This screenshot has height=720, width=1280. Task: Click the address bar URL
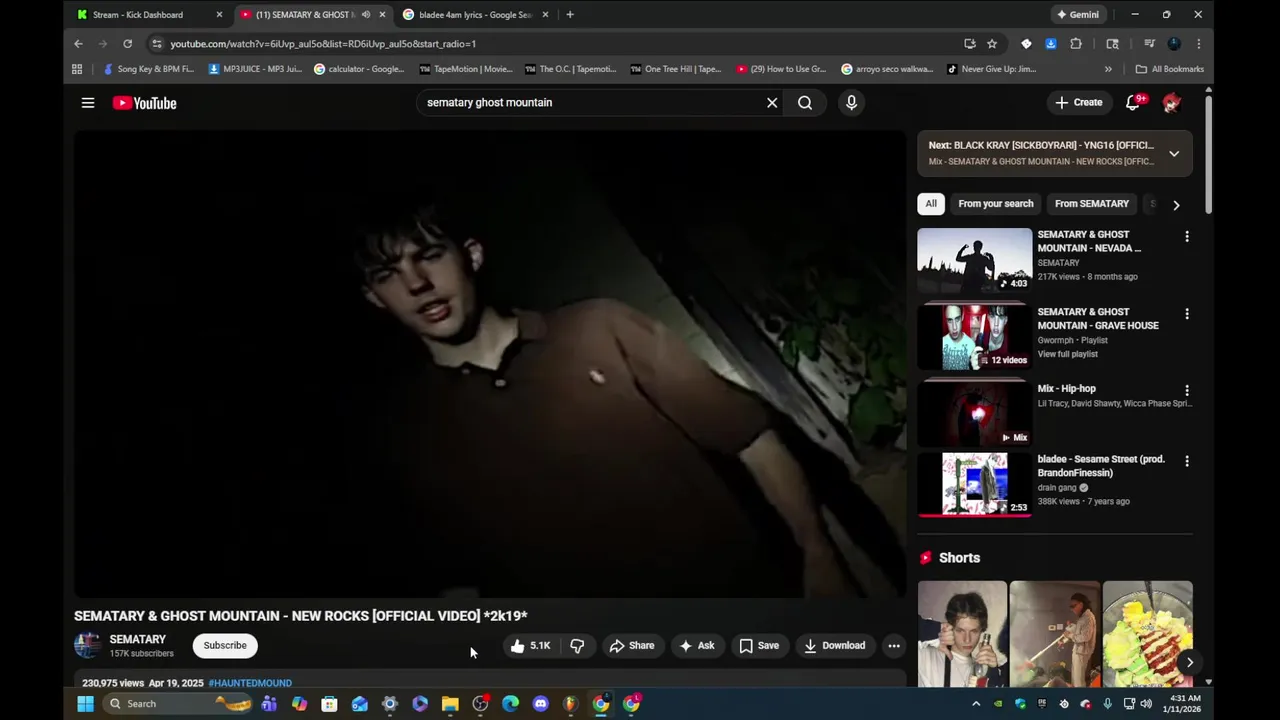coord(323,44)
